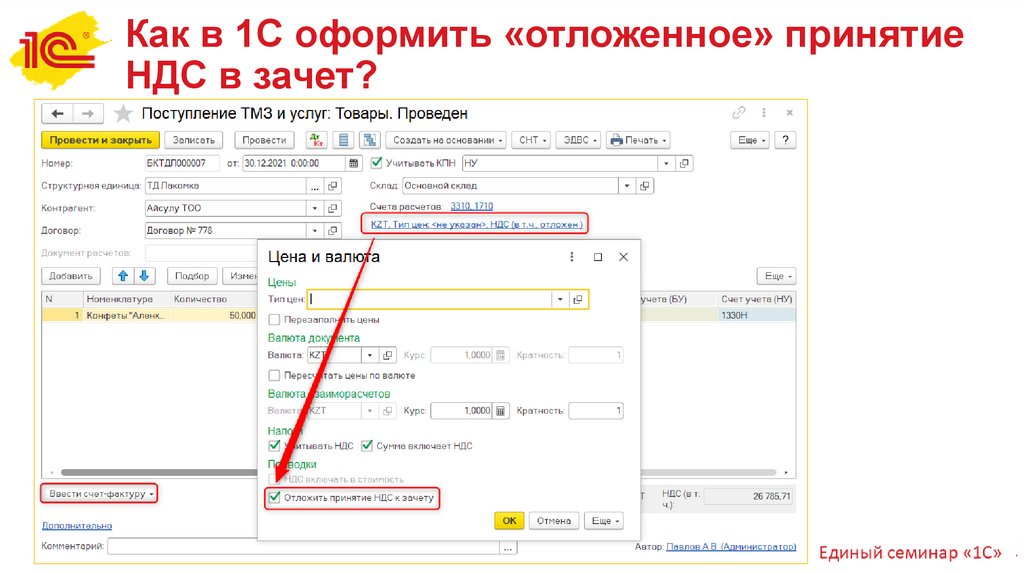Click the Провести button
Viewport: 1024px width, 574px height.
(264, 140)
